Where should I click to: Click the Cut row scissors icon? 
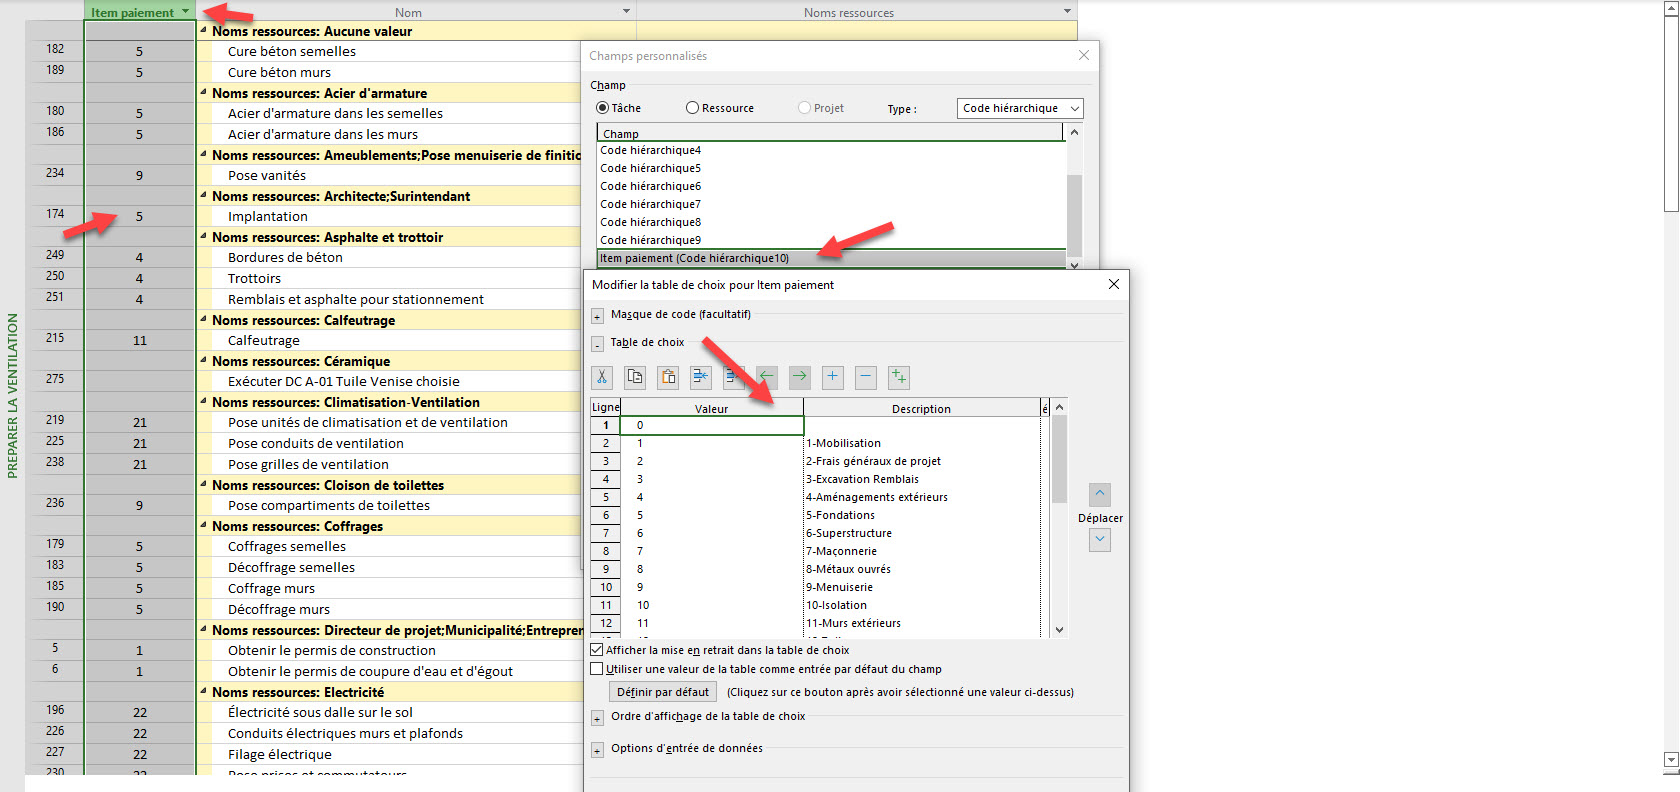602,377
